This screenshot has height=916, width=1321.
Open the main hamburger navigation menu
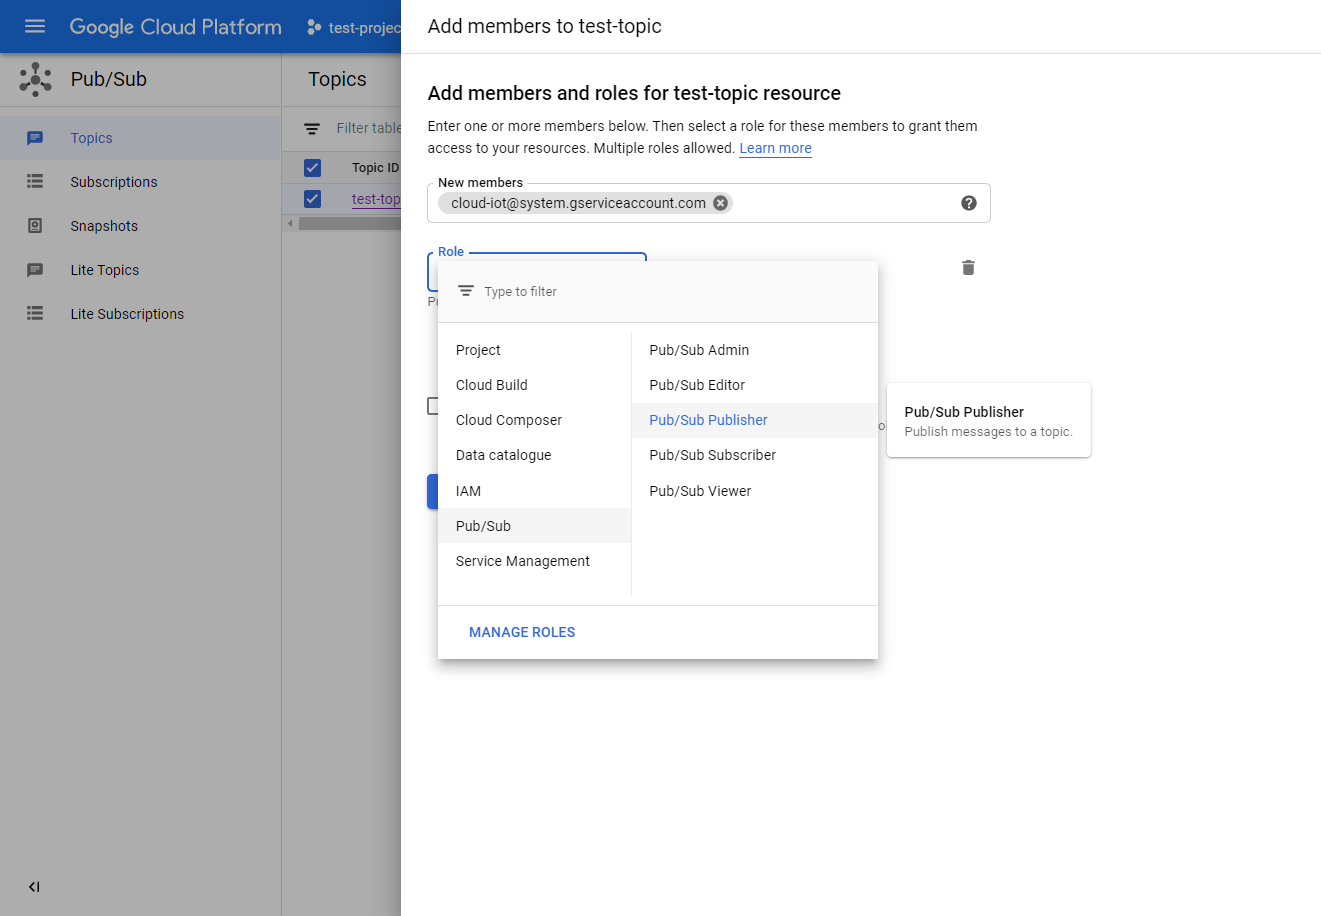35,26
